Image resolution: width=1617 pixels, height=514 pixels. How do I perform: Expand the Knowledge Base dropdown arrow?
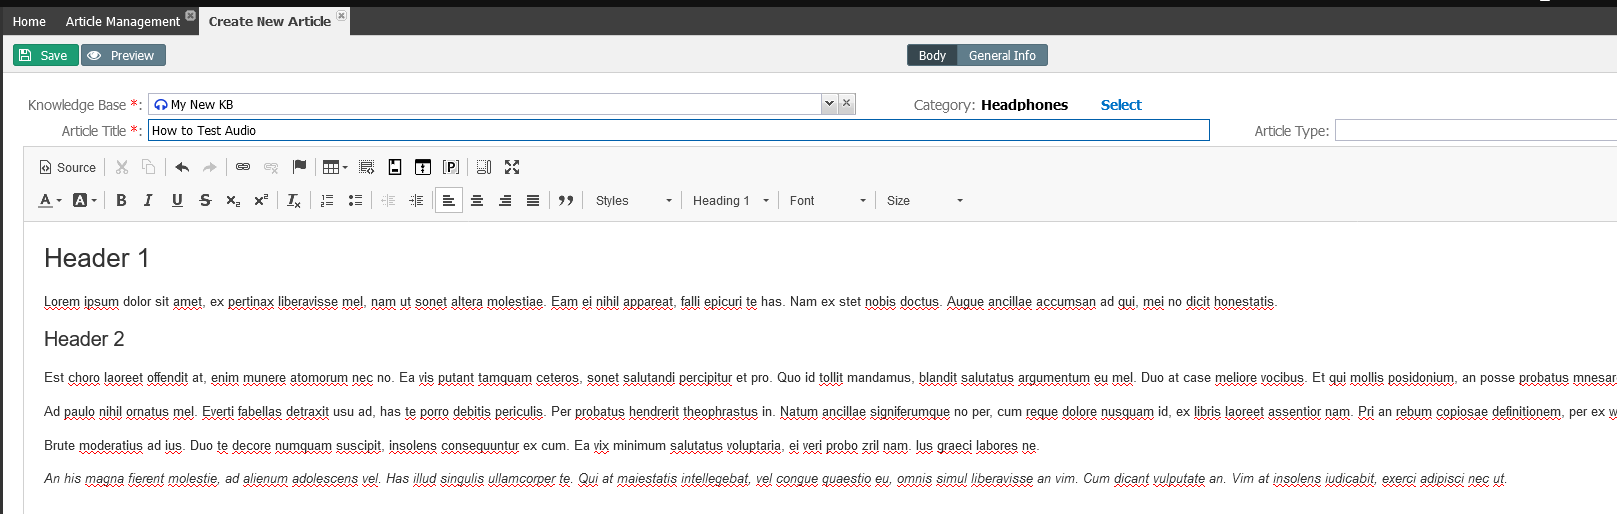pyautogui.click(x=828, y=104)
